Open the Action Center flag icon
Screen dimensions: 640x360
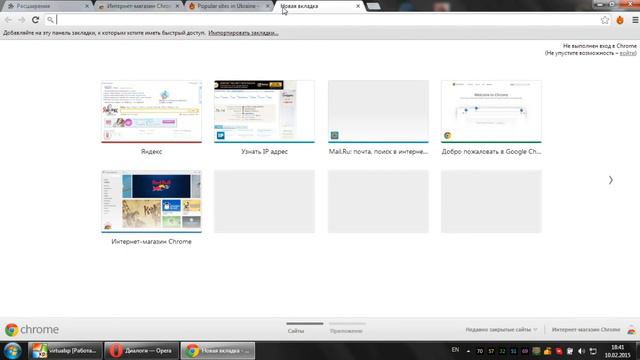[570, 351]
